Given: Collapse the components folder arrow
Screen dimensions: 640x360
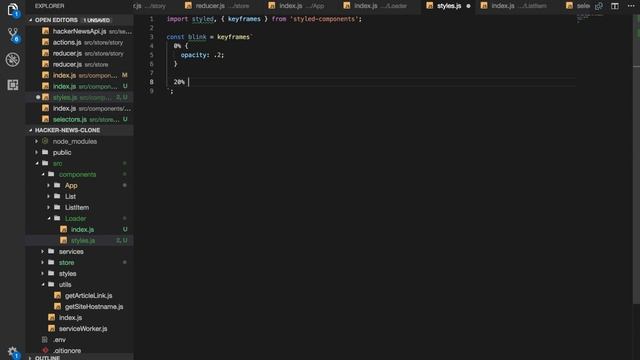Looking at the screenshot, I should 43,174.
